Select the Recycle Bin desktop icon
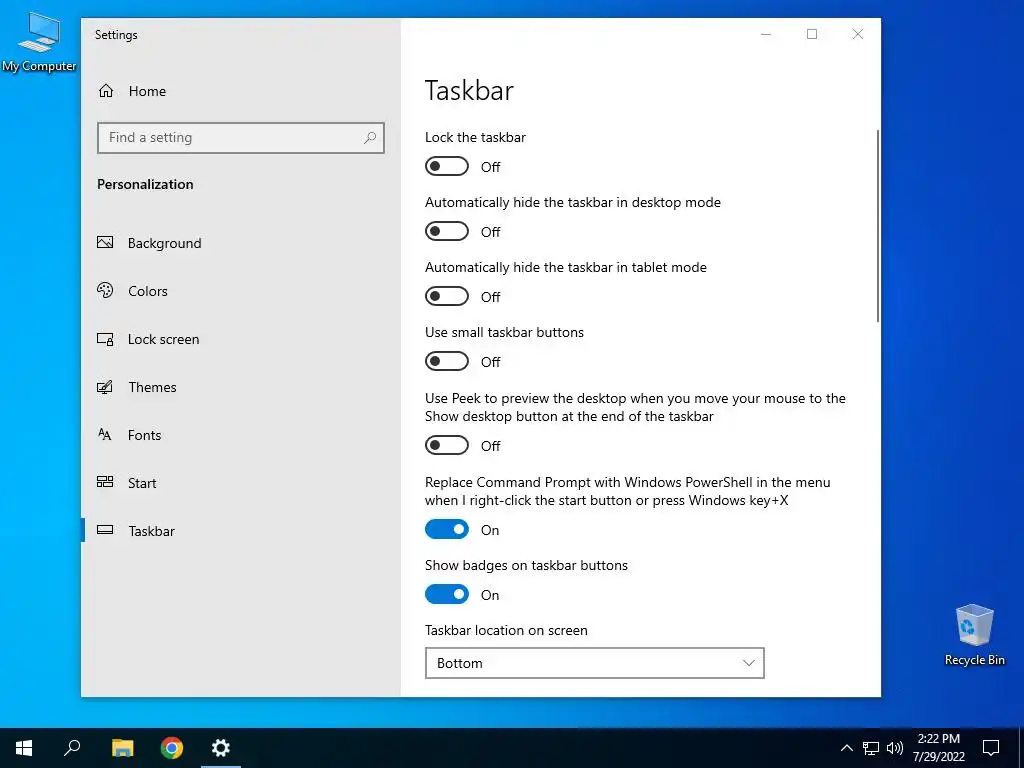Image resolution: width=1024 pixels, height=768 pixels. (x=974, y=635)
